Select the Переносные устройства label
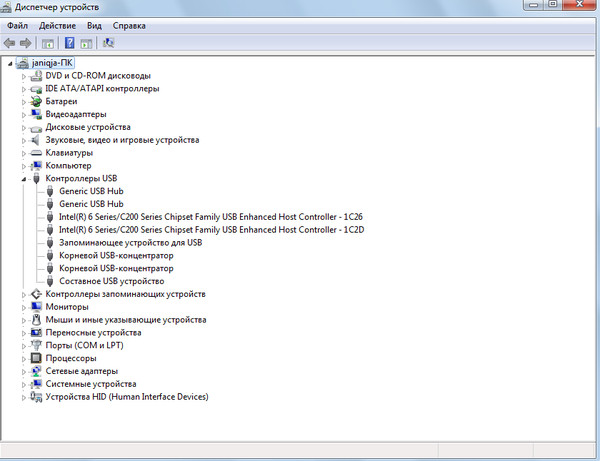The height and width of the screenshot is (461, 600). tap(93, 333)
